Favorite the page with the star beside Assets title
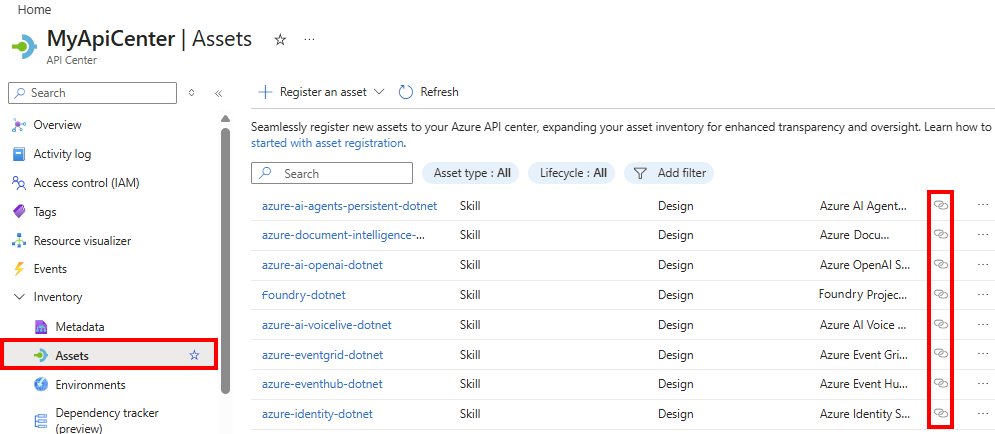The height and width of the screenshot is (434, 995). (280, 40)
